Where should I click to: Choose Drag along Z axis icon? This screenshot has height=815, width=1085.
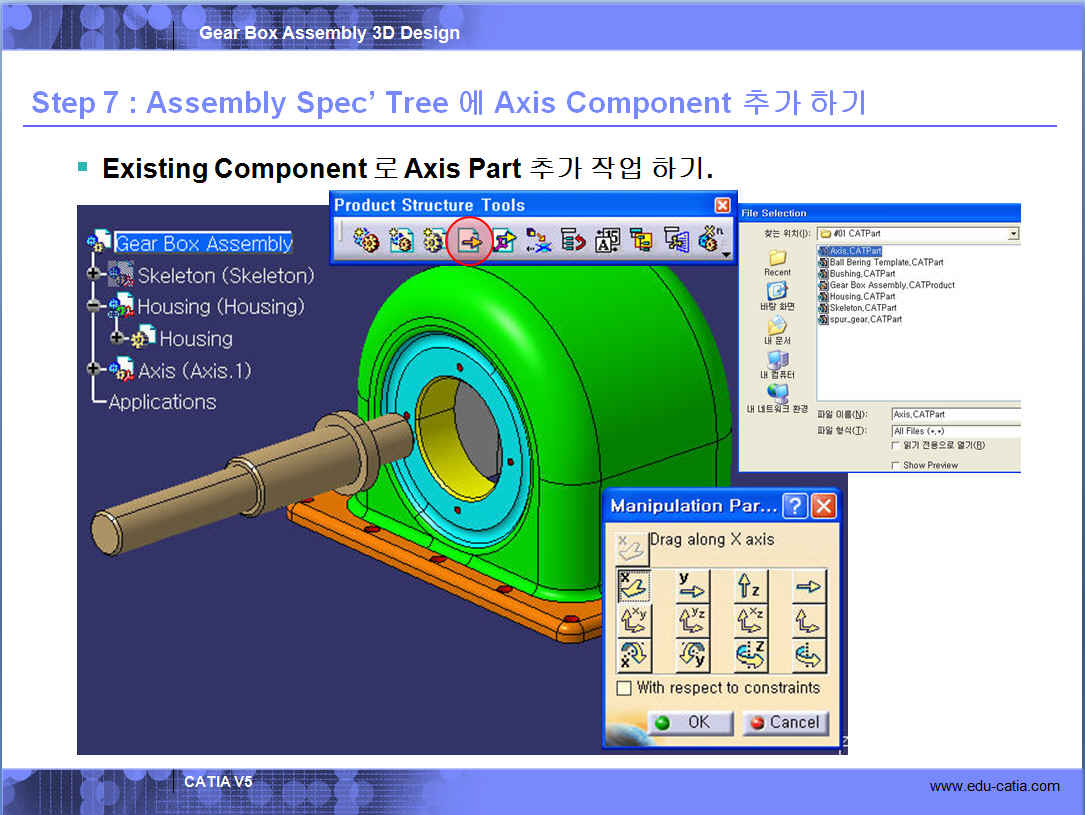(x=750, y=586)
